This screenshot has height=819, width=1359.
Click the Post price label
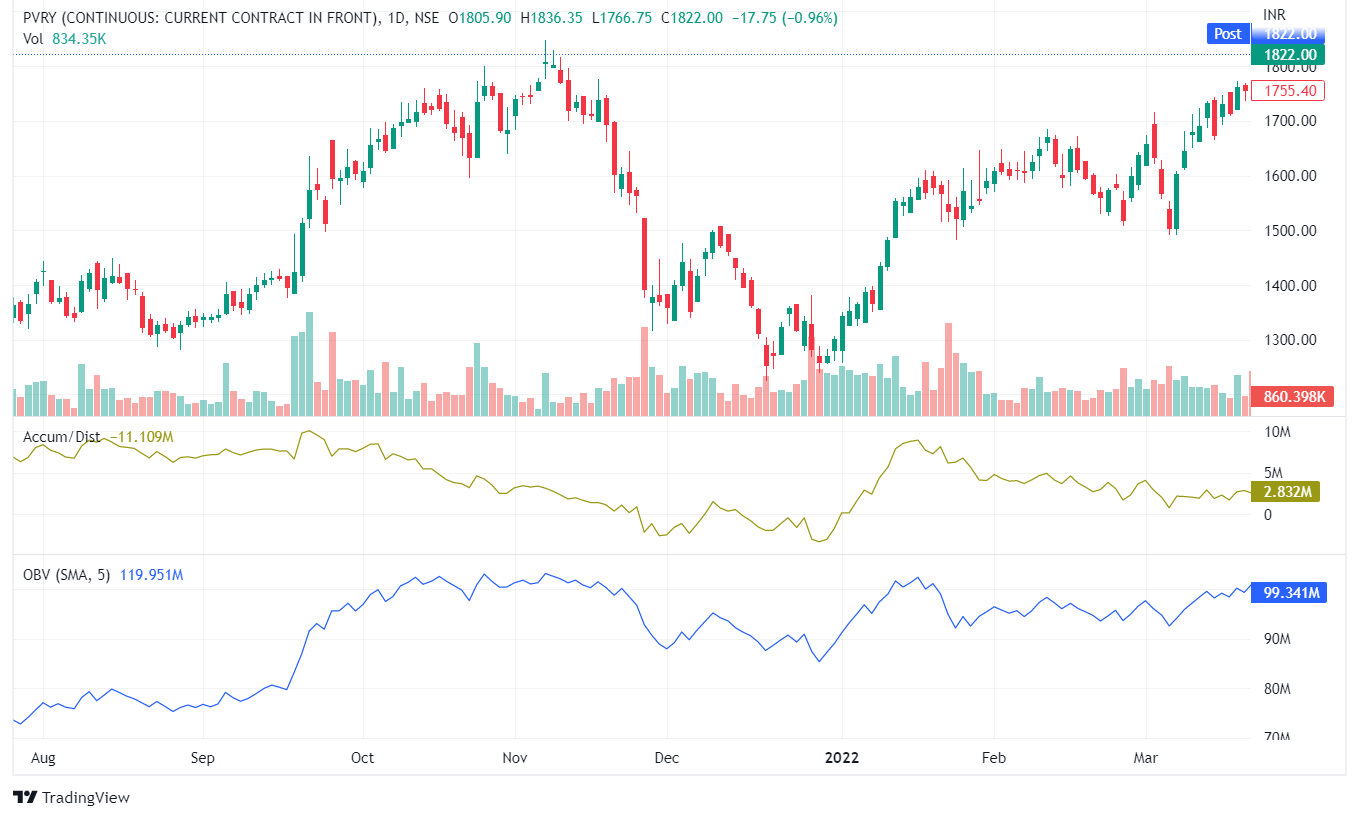(x=1228, y=34)
